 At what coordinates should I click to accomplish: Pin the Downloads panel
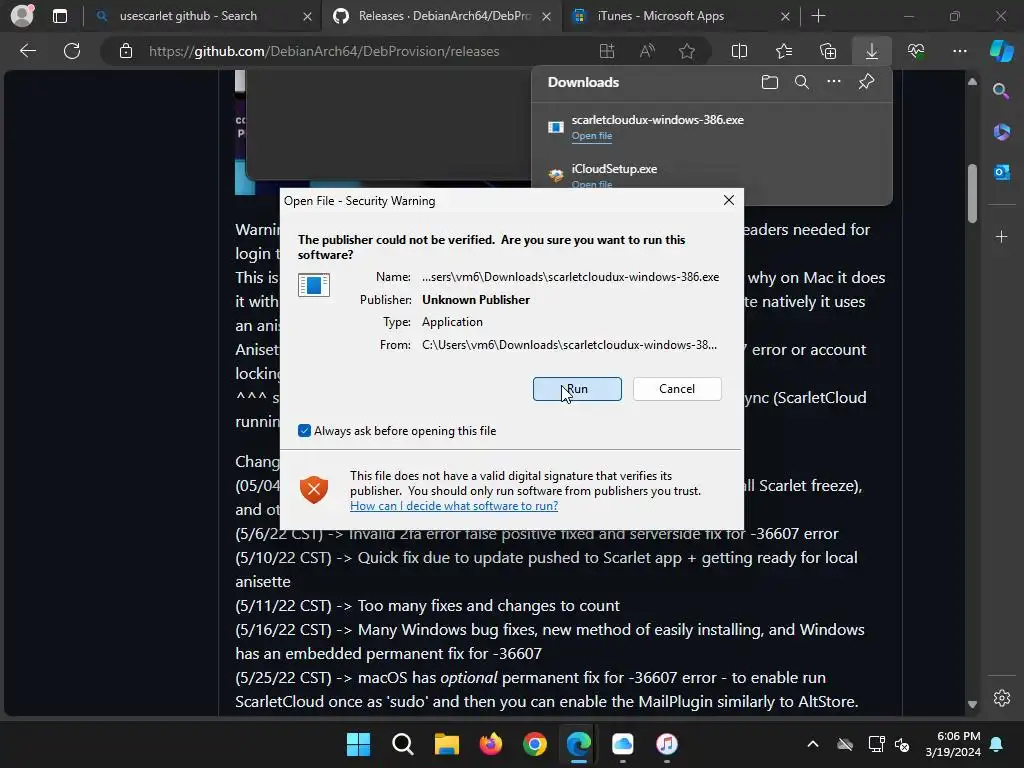[866, 82]
